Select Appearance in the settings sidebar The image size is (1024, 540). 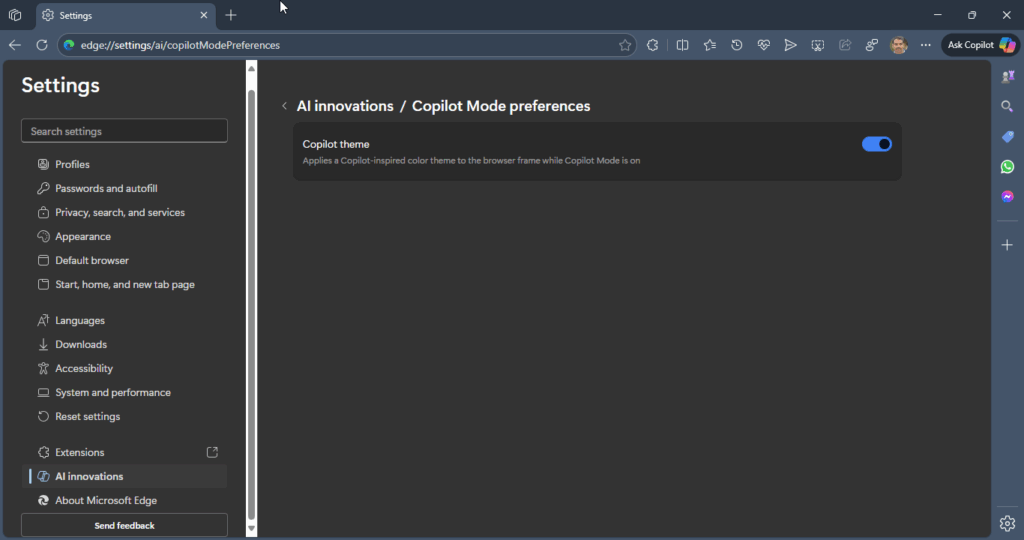click(83, 237)
